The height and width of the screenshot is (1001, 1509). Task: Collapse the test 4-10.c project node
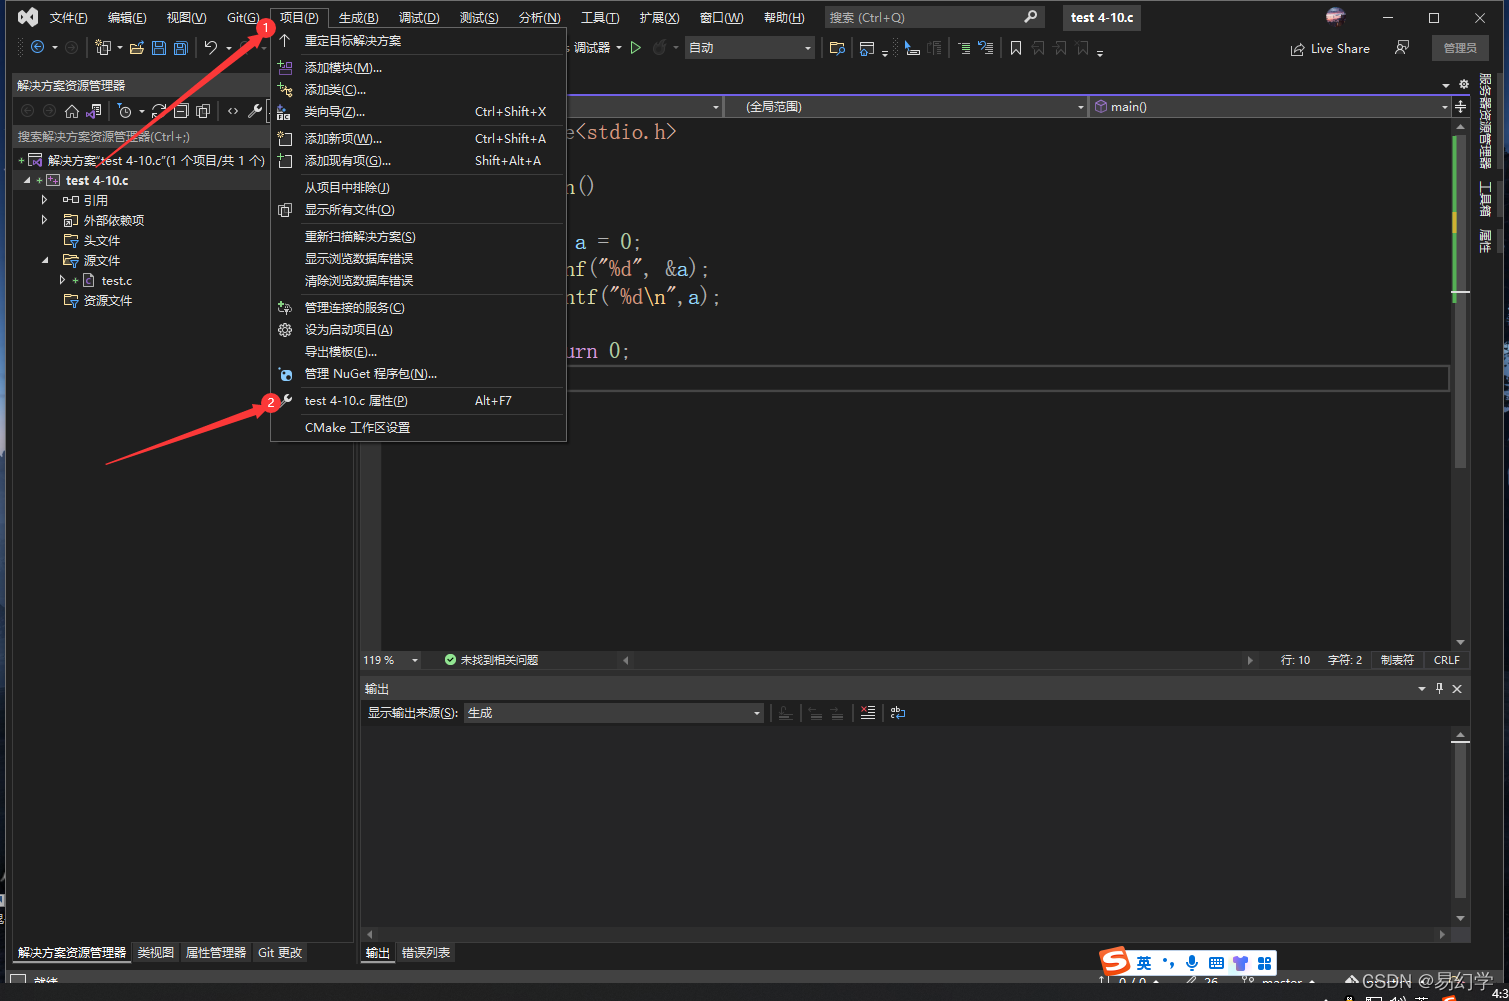(27, 181)
